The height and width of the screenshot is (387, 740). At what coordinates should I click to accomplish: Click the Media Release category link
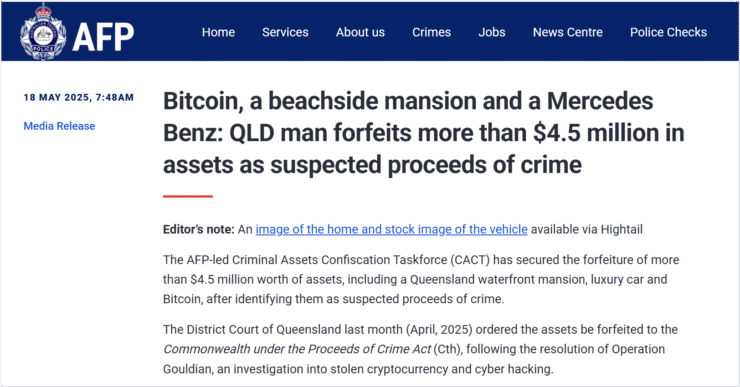tap(59, 126)
